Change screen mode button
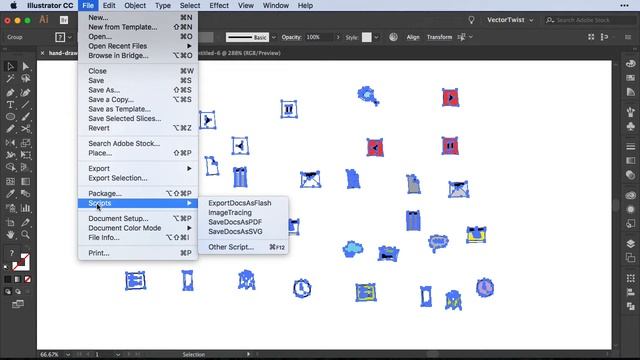The image size is (640, 360). pyautogui.click(x=18, y=304)
